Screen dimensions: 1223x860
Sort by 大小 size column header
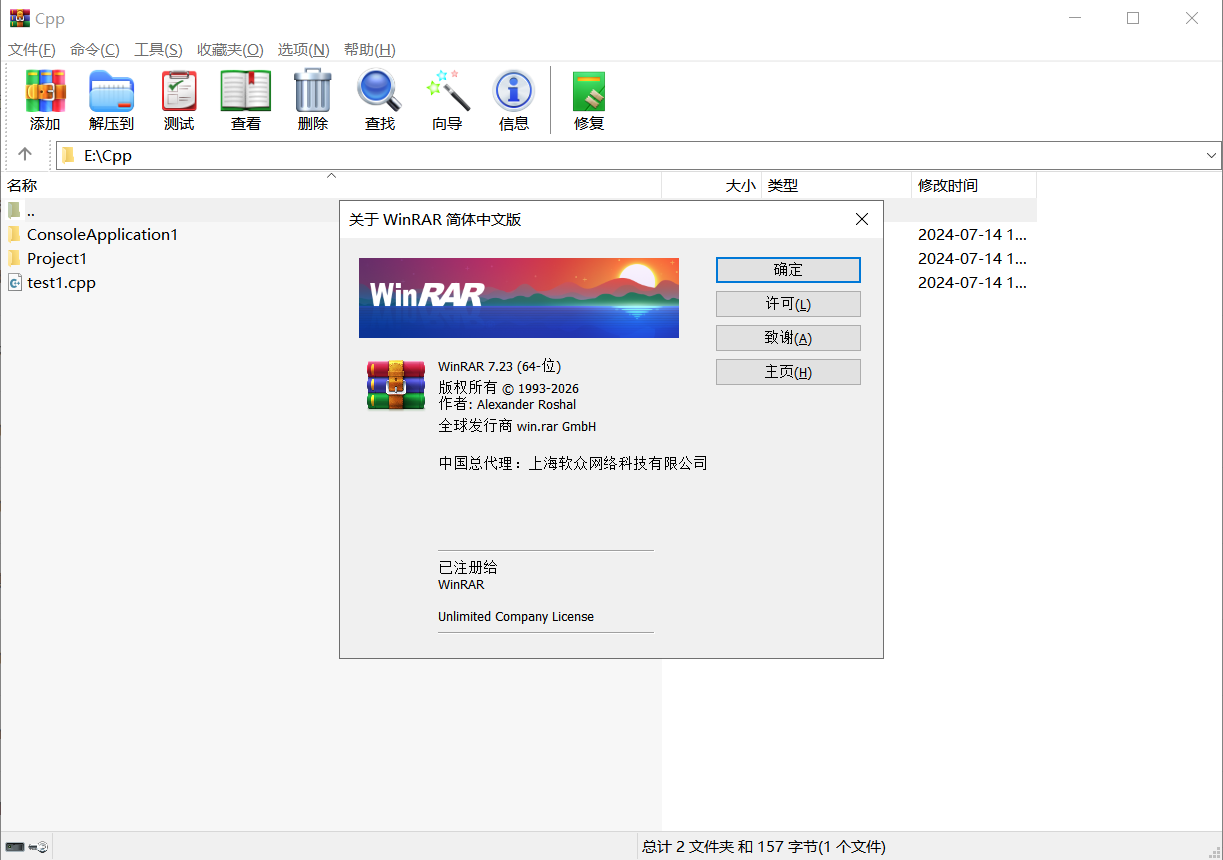[712, 185]
